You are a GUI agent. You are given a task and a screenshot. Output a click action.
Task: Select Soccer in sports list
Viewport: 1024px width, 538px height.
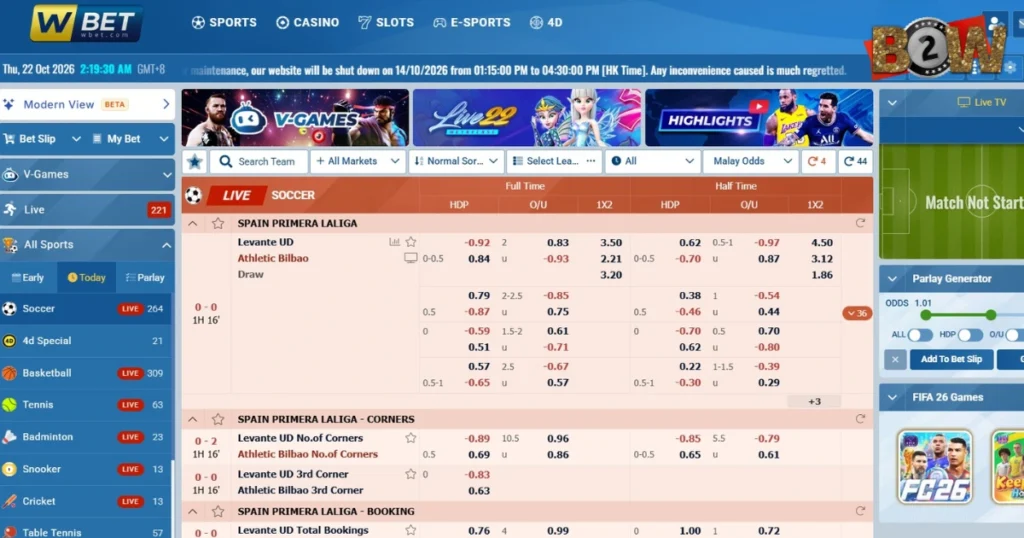point(86,309)
